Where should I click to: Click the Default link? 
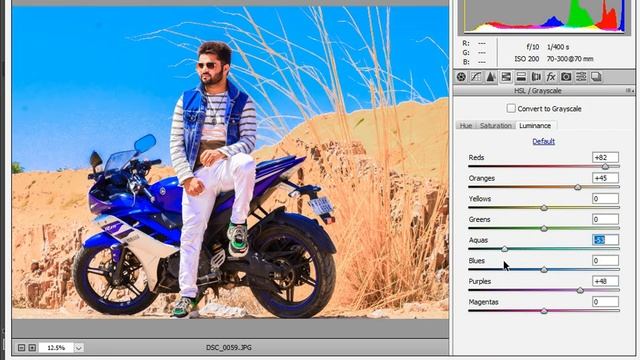[x=543, y=141]
